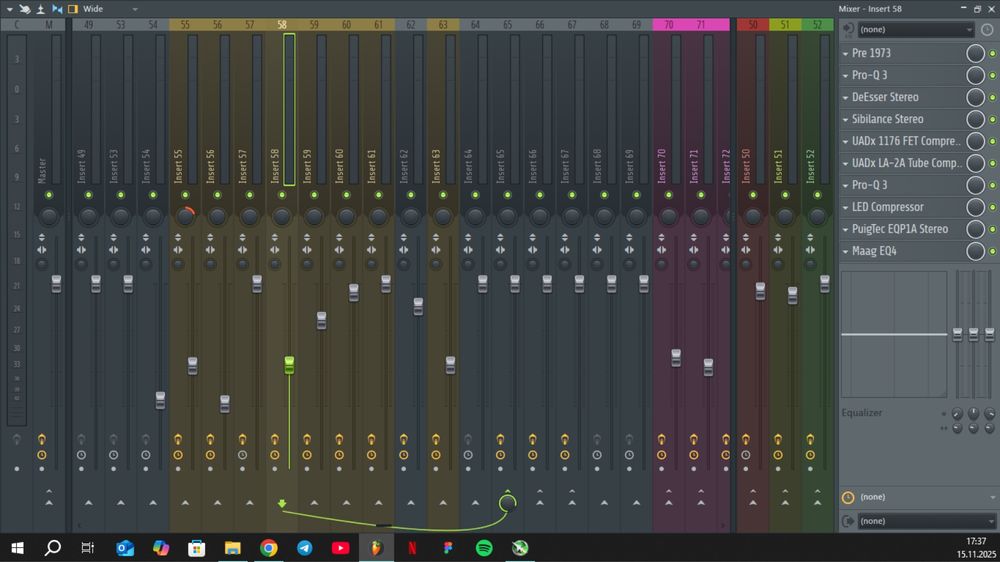Switch to FL Studio taskbar icon

376,548
